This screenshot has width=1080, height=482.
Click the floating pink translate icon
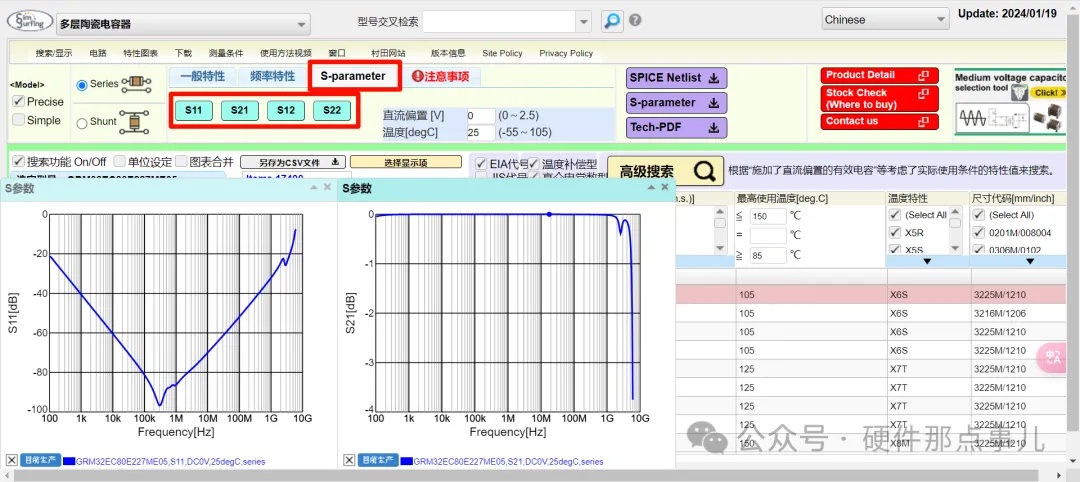[x=1053, y=357]
